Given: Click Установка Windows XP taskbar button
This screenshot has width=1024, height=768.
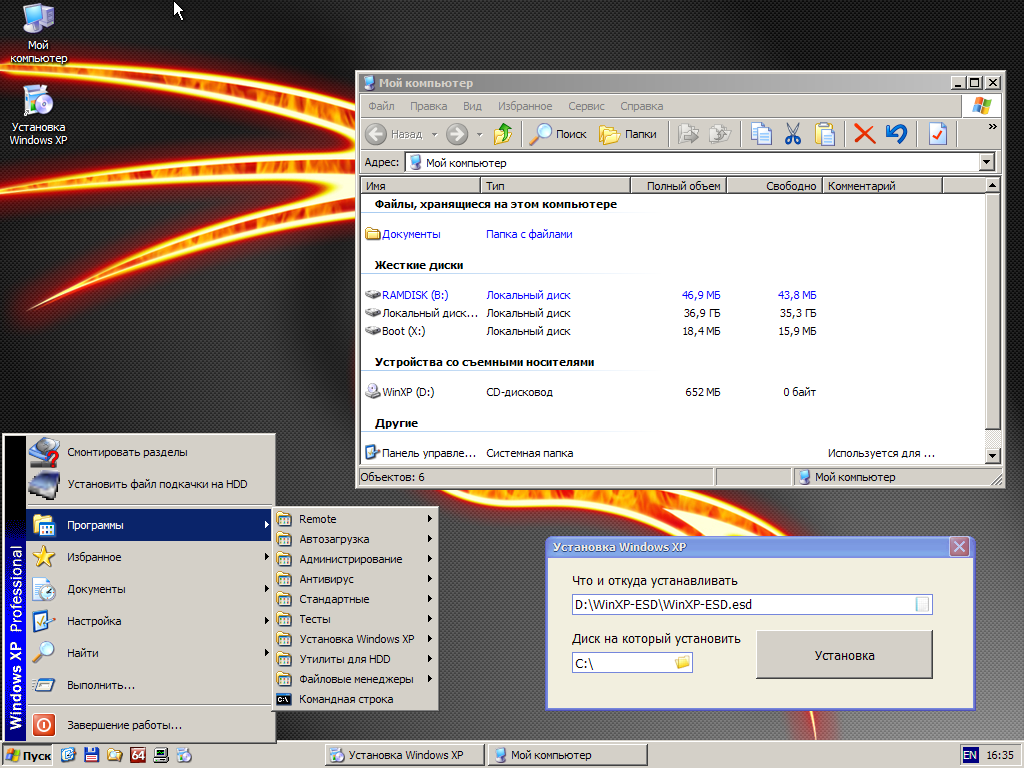Looking at the screenshot, I should [405, 755].
